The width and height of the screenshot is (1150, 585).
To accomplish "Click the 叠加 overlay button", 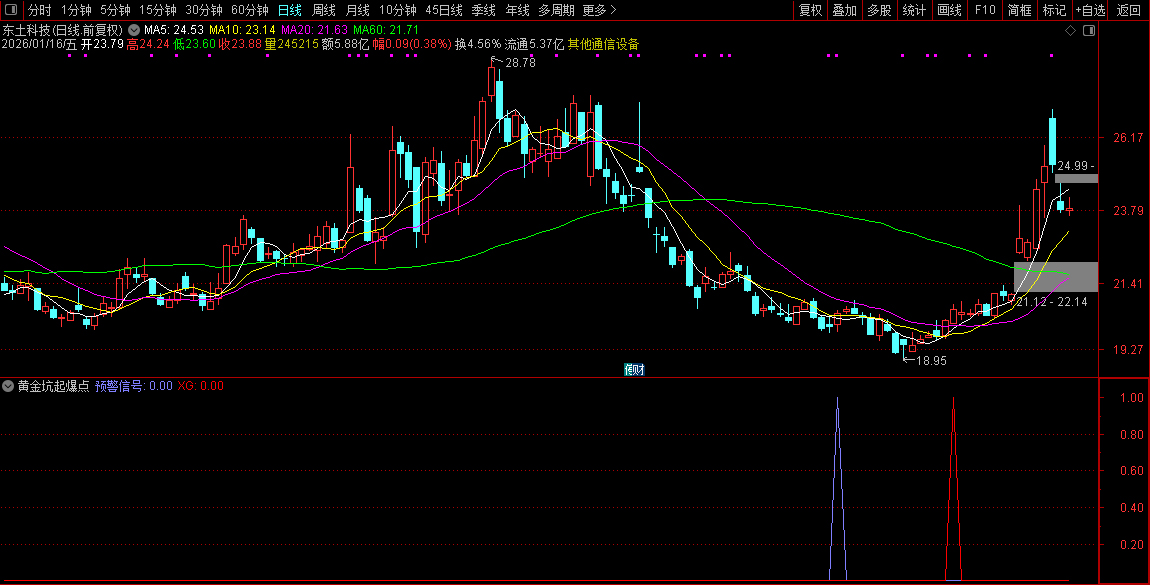I will click(844, 10).
